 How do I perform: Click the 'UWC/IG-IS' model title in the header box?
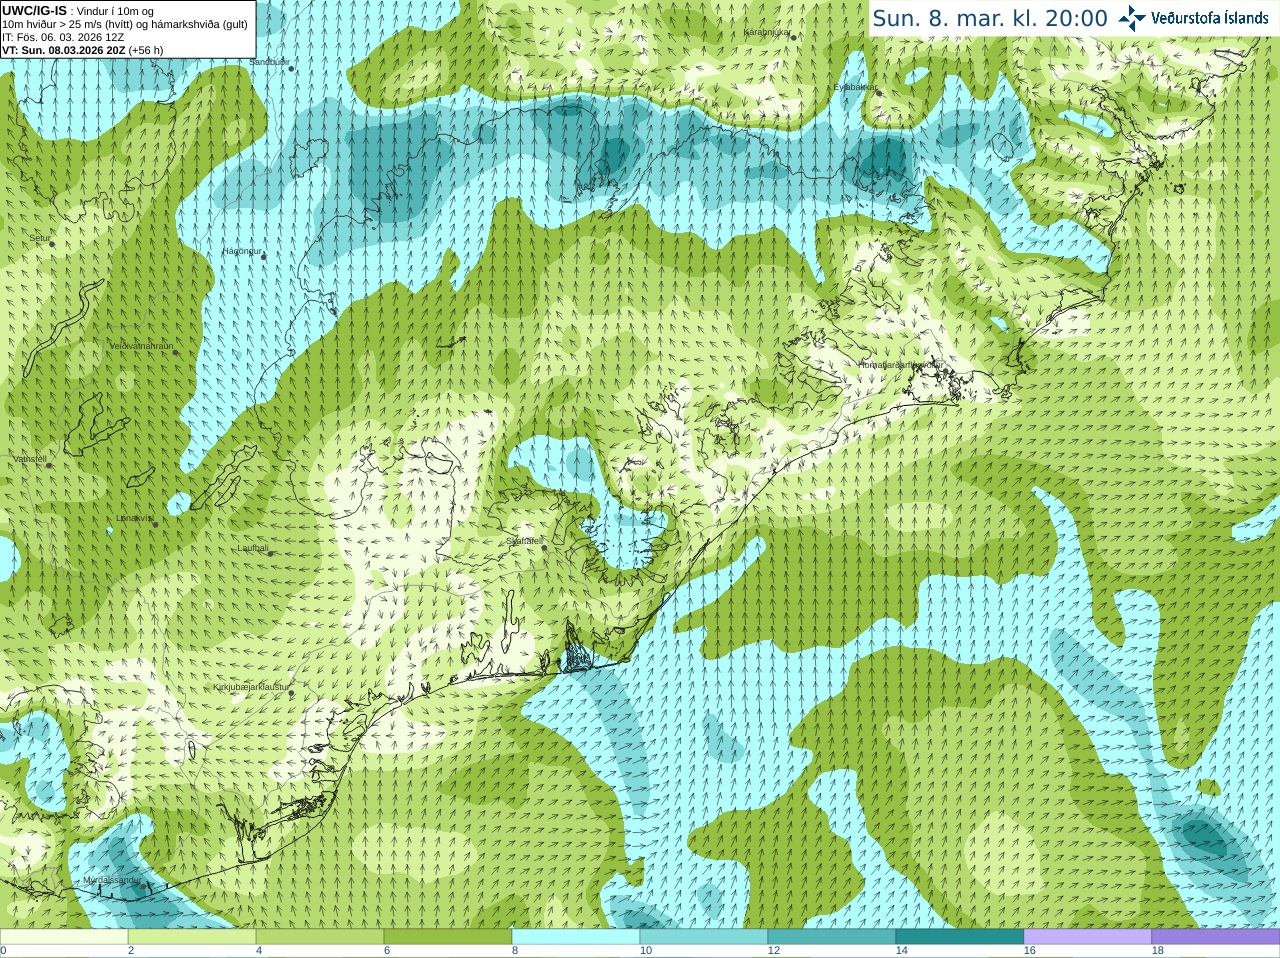pos(34,11)
